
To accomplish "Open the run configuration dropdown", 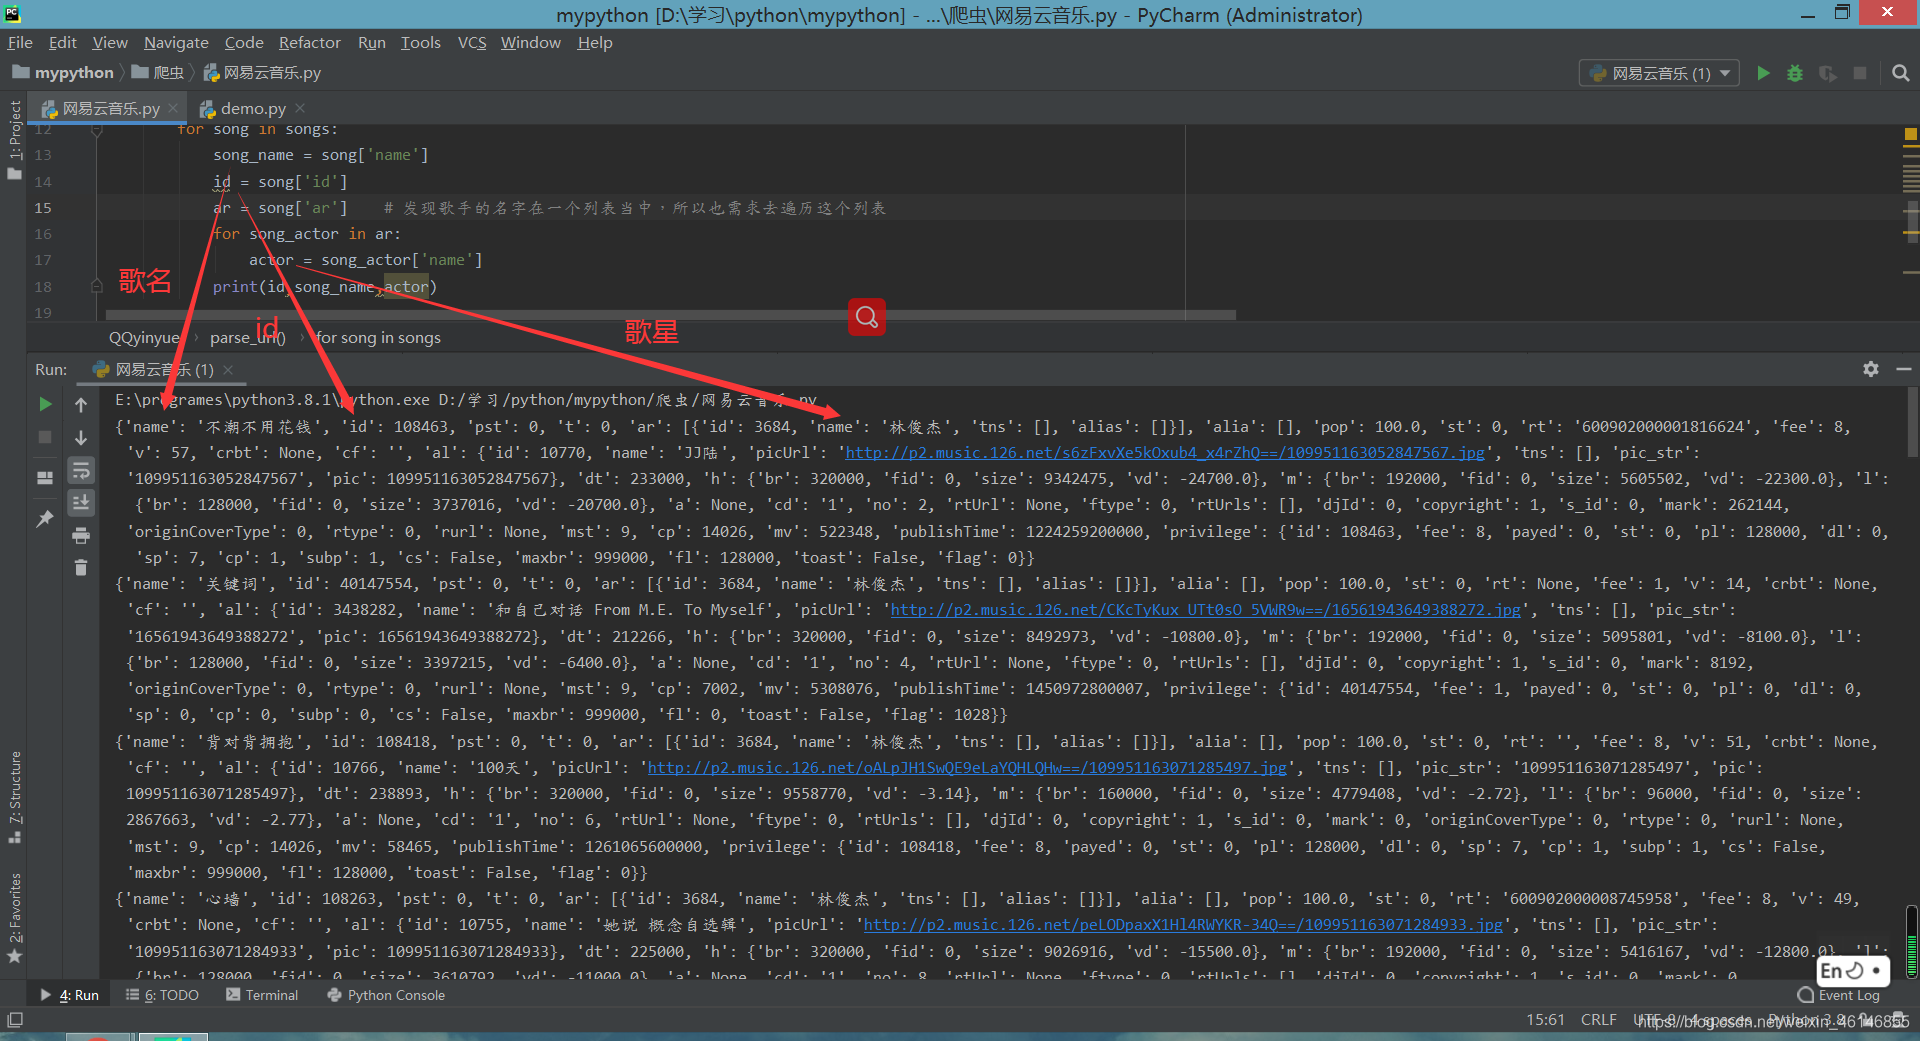I will (1660, 73).
